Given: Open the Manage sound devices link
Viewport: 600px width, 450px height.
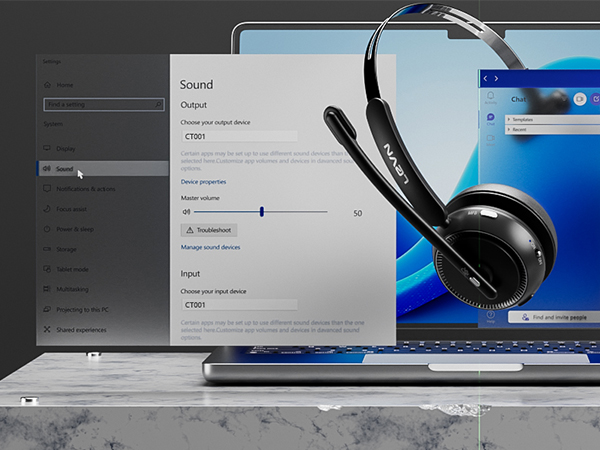Looking at the screenshot, I should click(x=210, y=247).
